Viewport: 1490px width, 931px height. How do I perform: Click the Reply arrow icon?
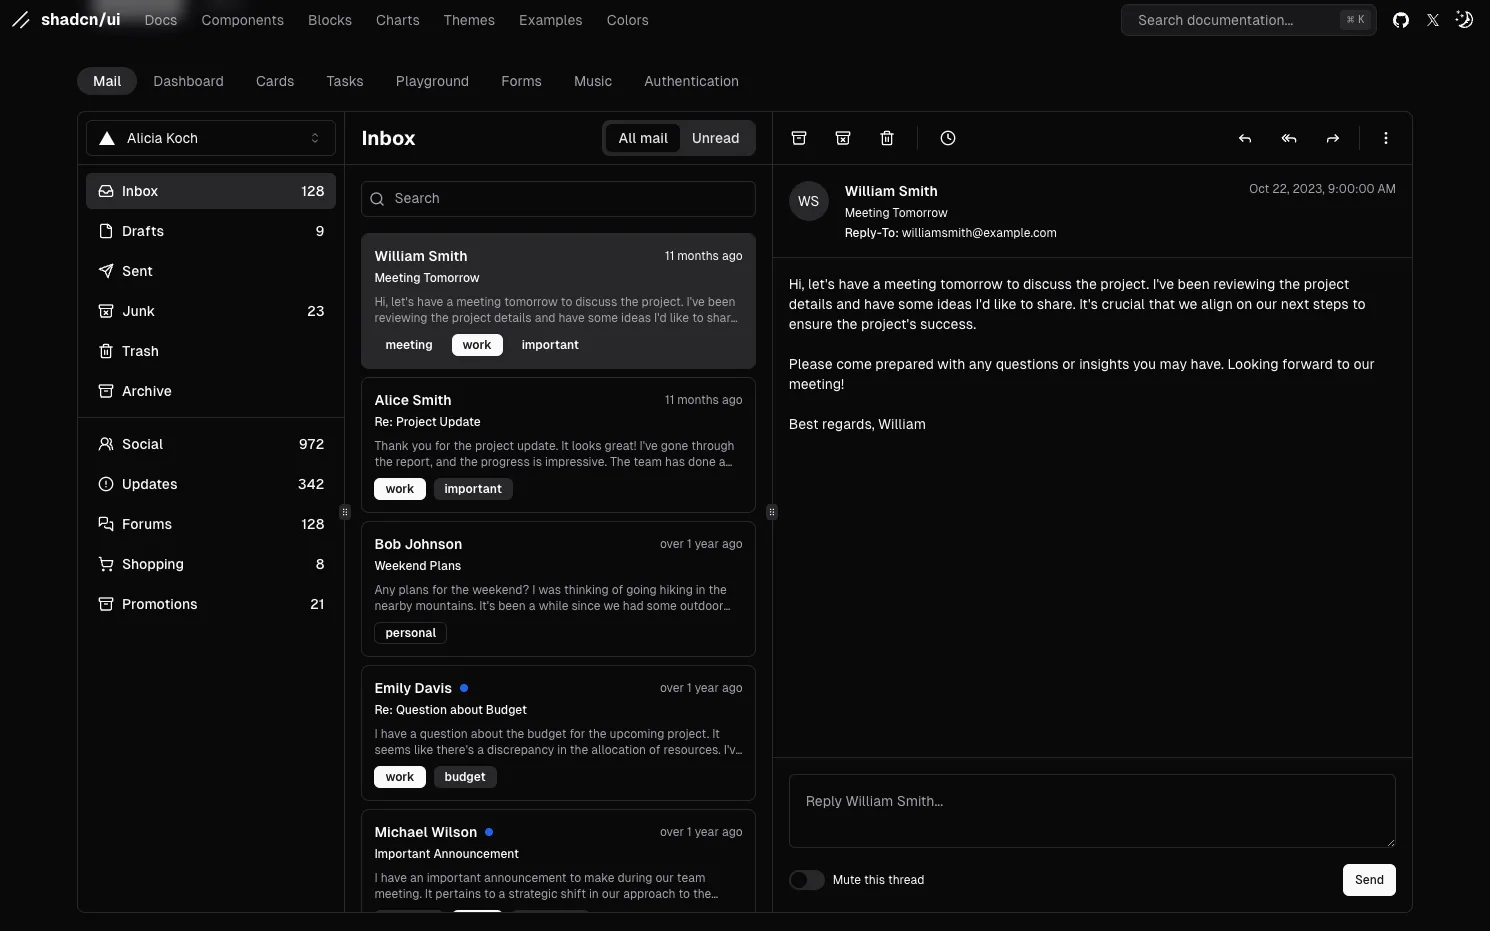(x=1245, y=138)
